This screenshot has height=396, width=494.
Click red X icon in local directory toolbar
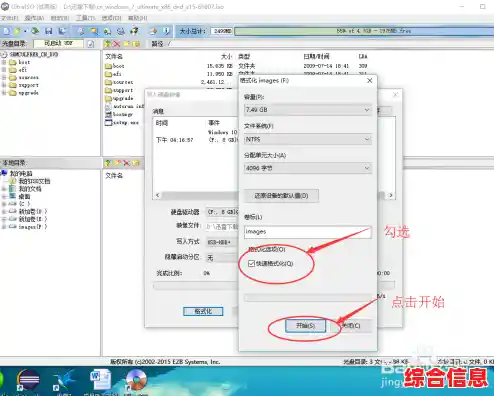coord(126,163)
